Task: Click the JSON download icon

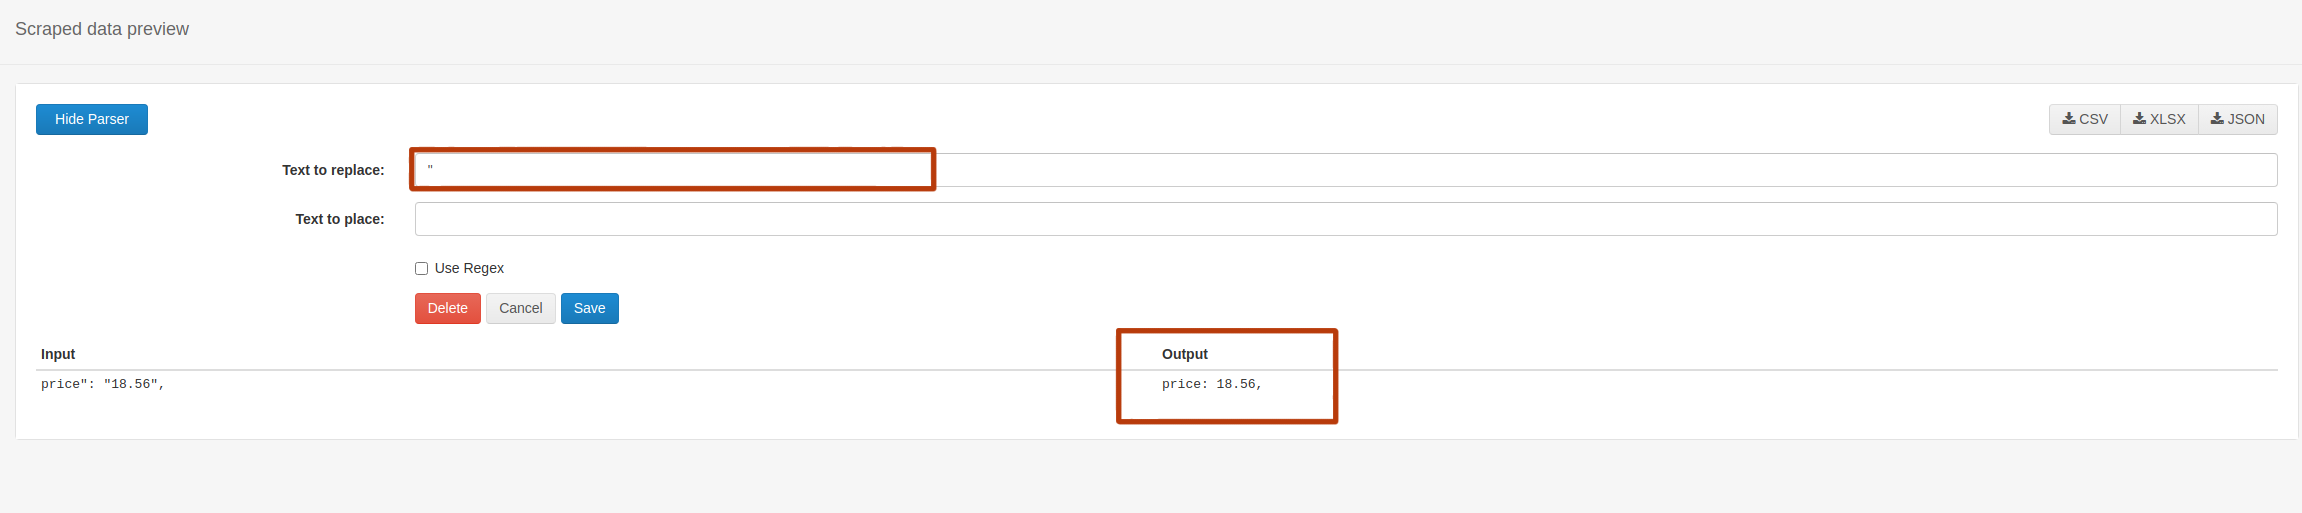Action: pos(2216,119)
